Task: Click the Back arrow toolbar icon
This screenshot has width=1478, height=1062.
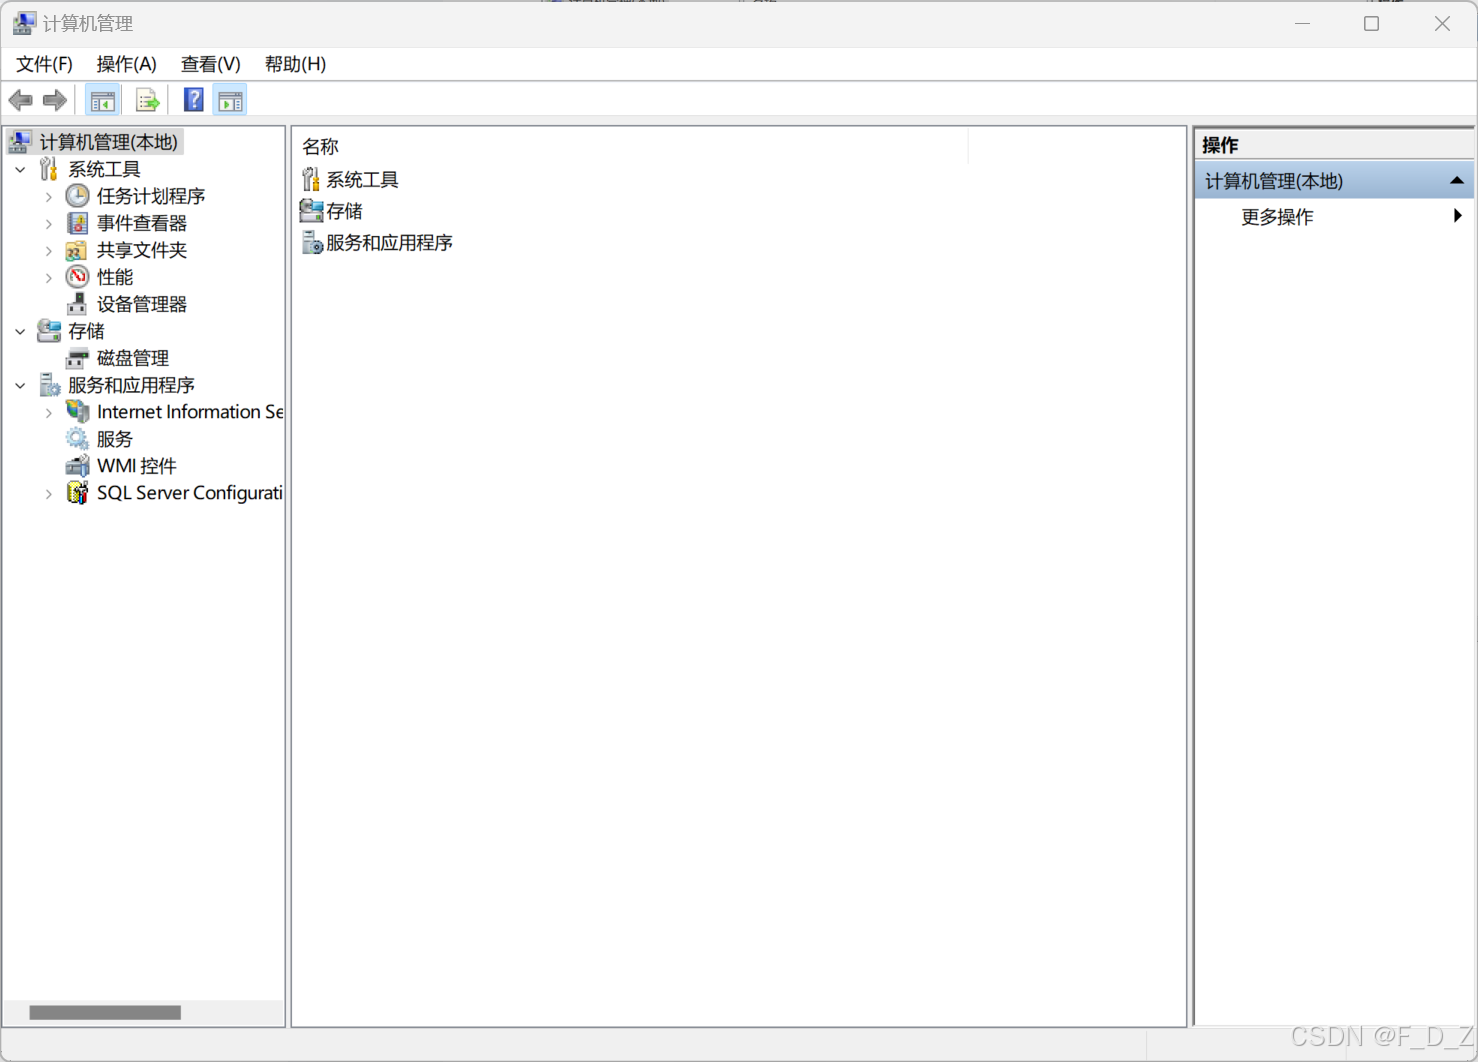Action: (20, 100)
